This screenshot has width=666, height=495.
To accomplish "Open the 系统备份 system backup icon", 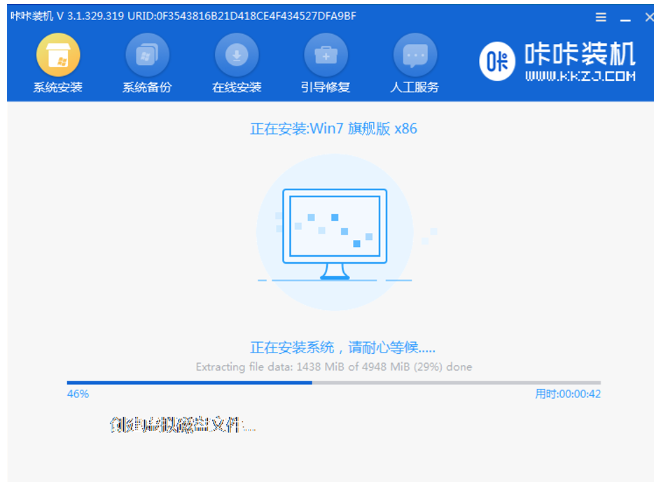I will tap(147, 55).
